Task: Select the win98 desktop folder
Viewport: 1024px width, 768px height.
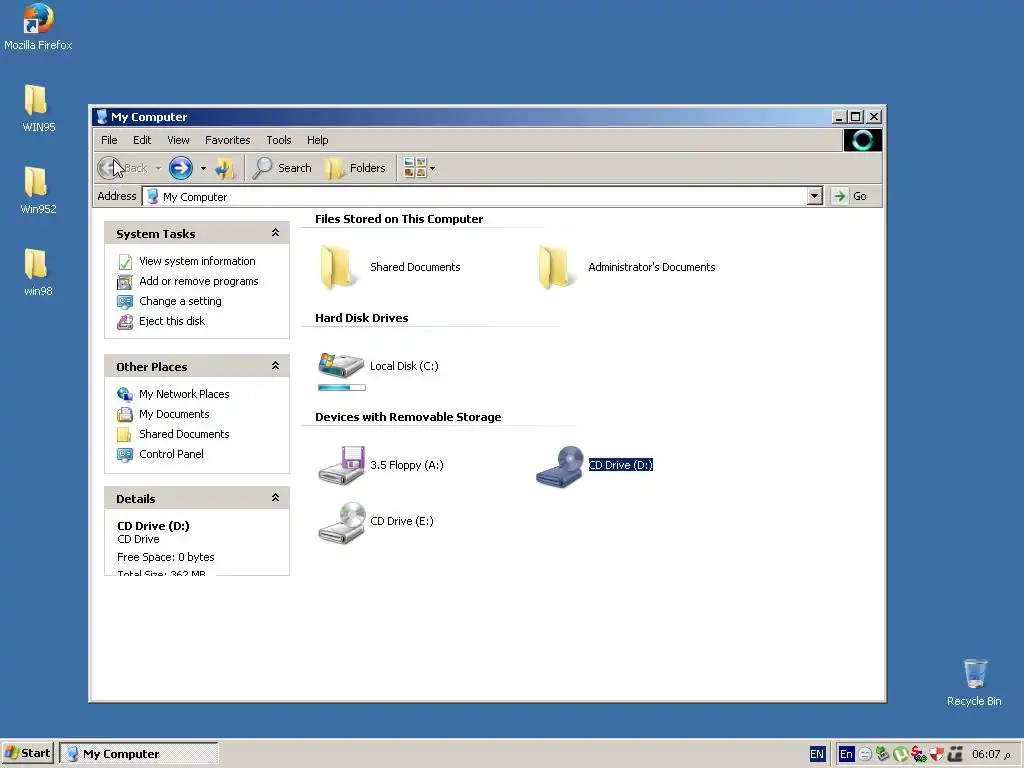Action: 38,273
